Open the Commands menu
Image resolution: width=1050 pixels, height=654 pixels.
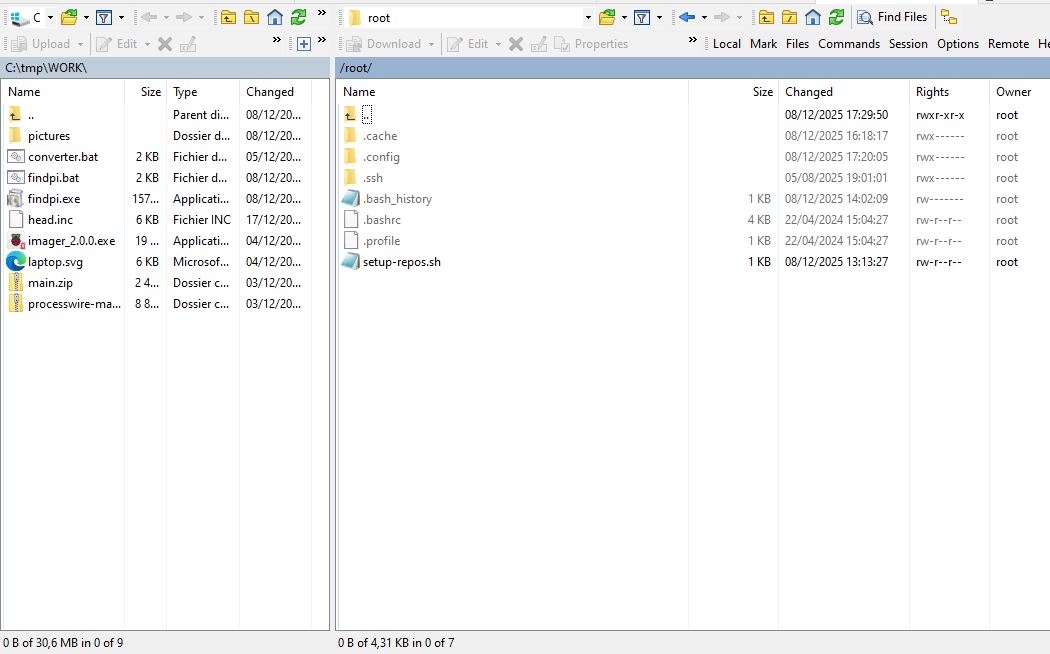(848, 44)
